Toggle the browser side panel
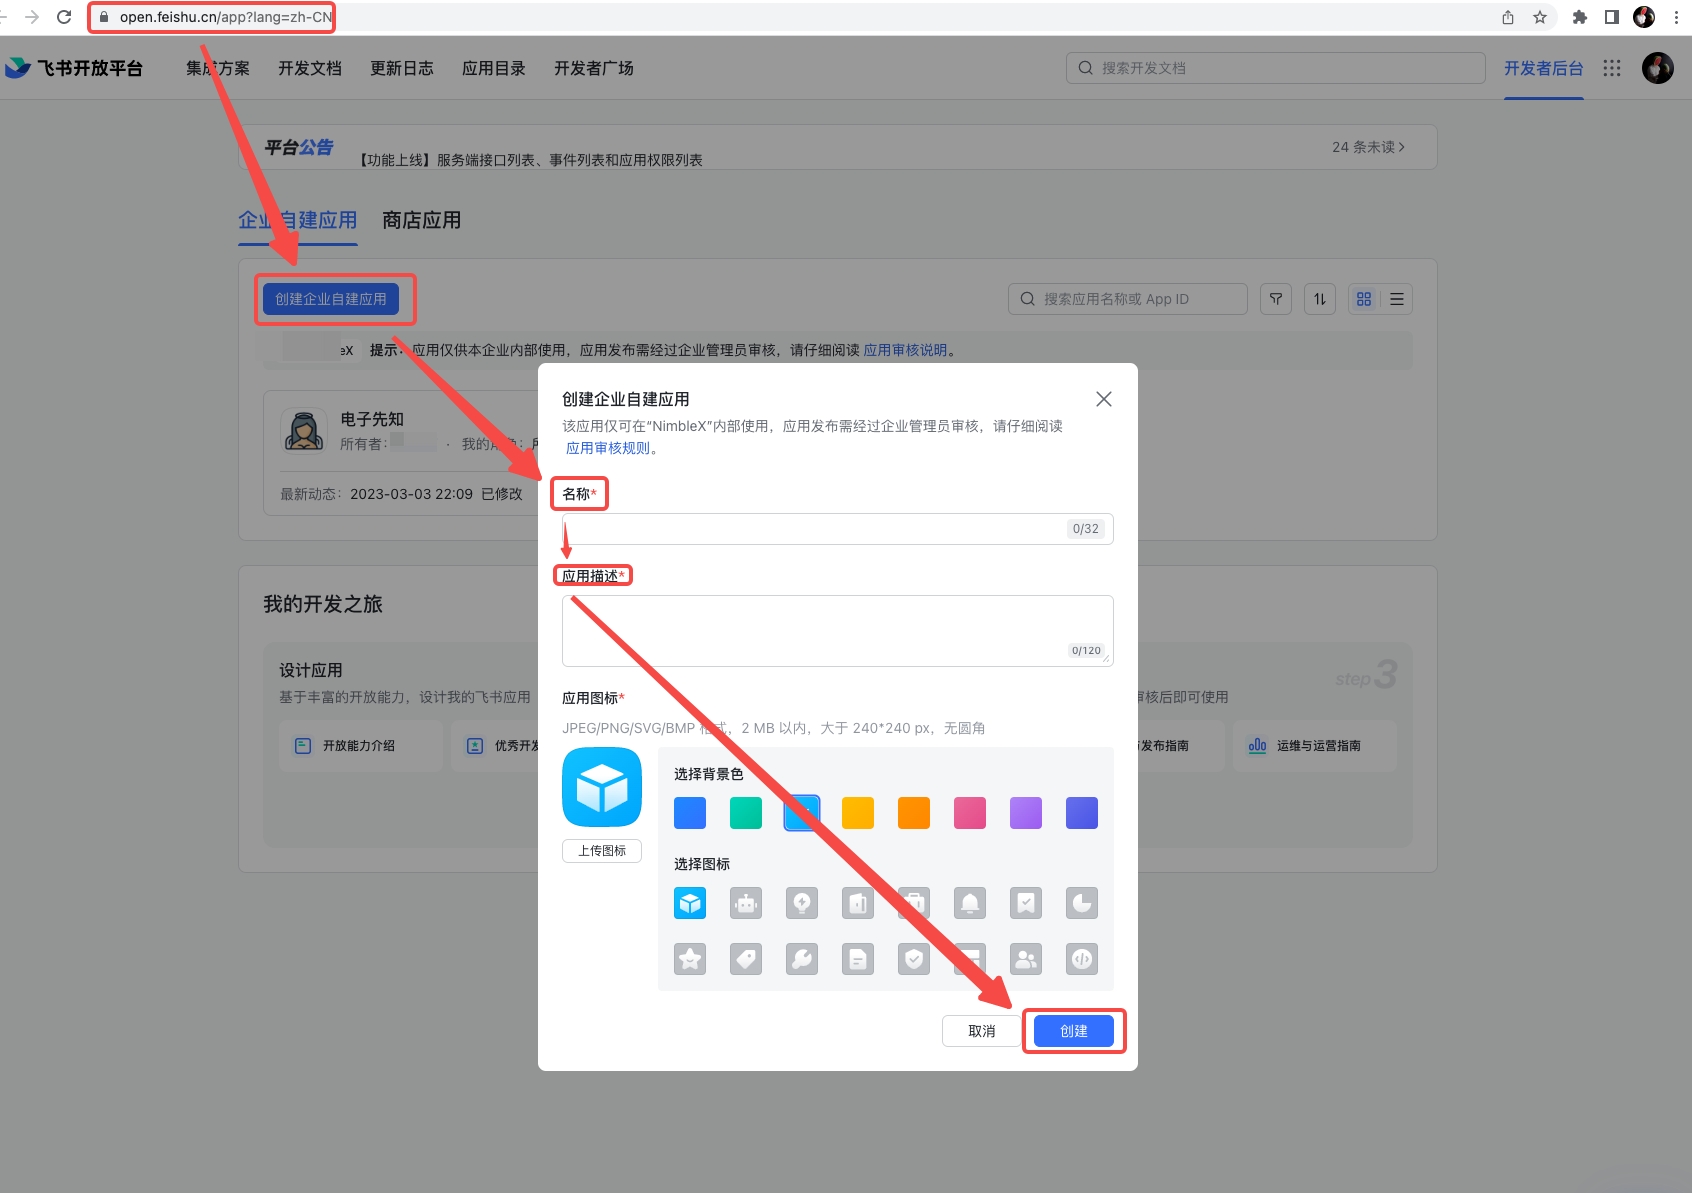The height and width of the screenshot is (1193, 1692). tap(1612, 17)
